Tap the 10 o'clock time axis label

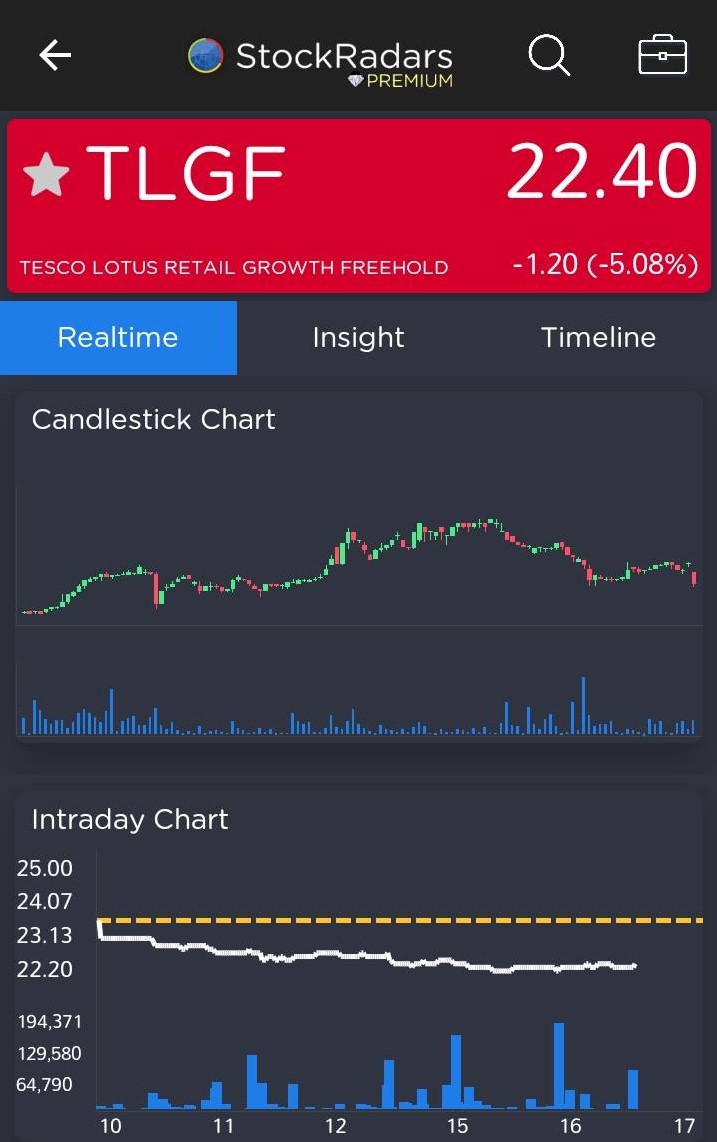point(110,1125)
